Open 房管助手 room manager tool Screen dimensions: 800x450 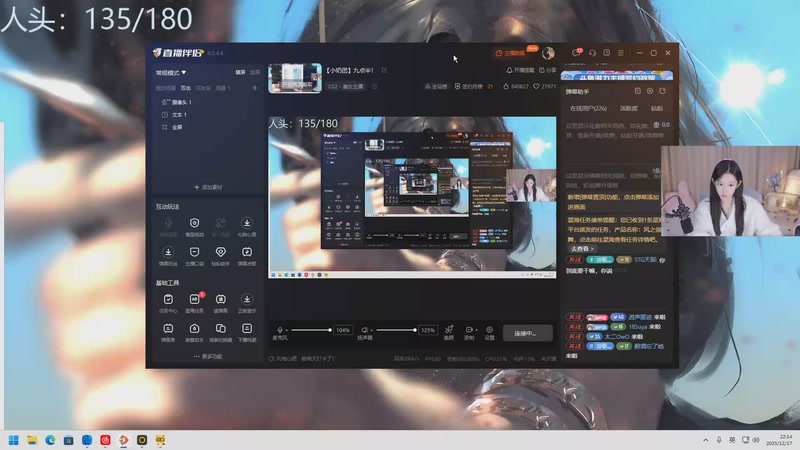(194, 332)
